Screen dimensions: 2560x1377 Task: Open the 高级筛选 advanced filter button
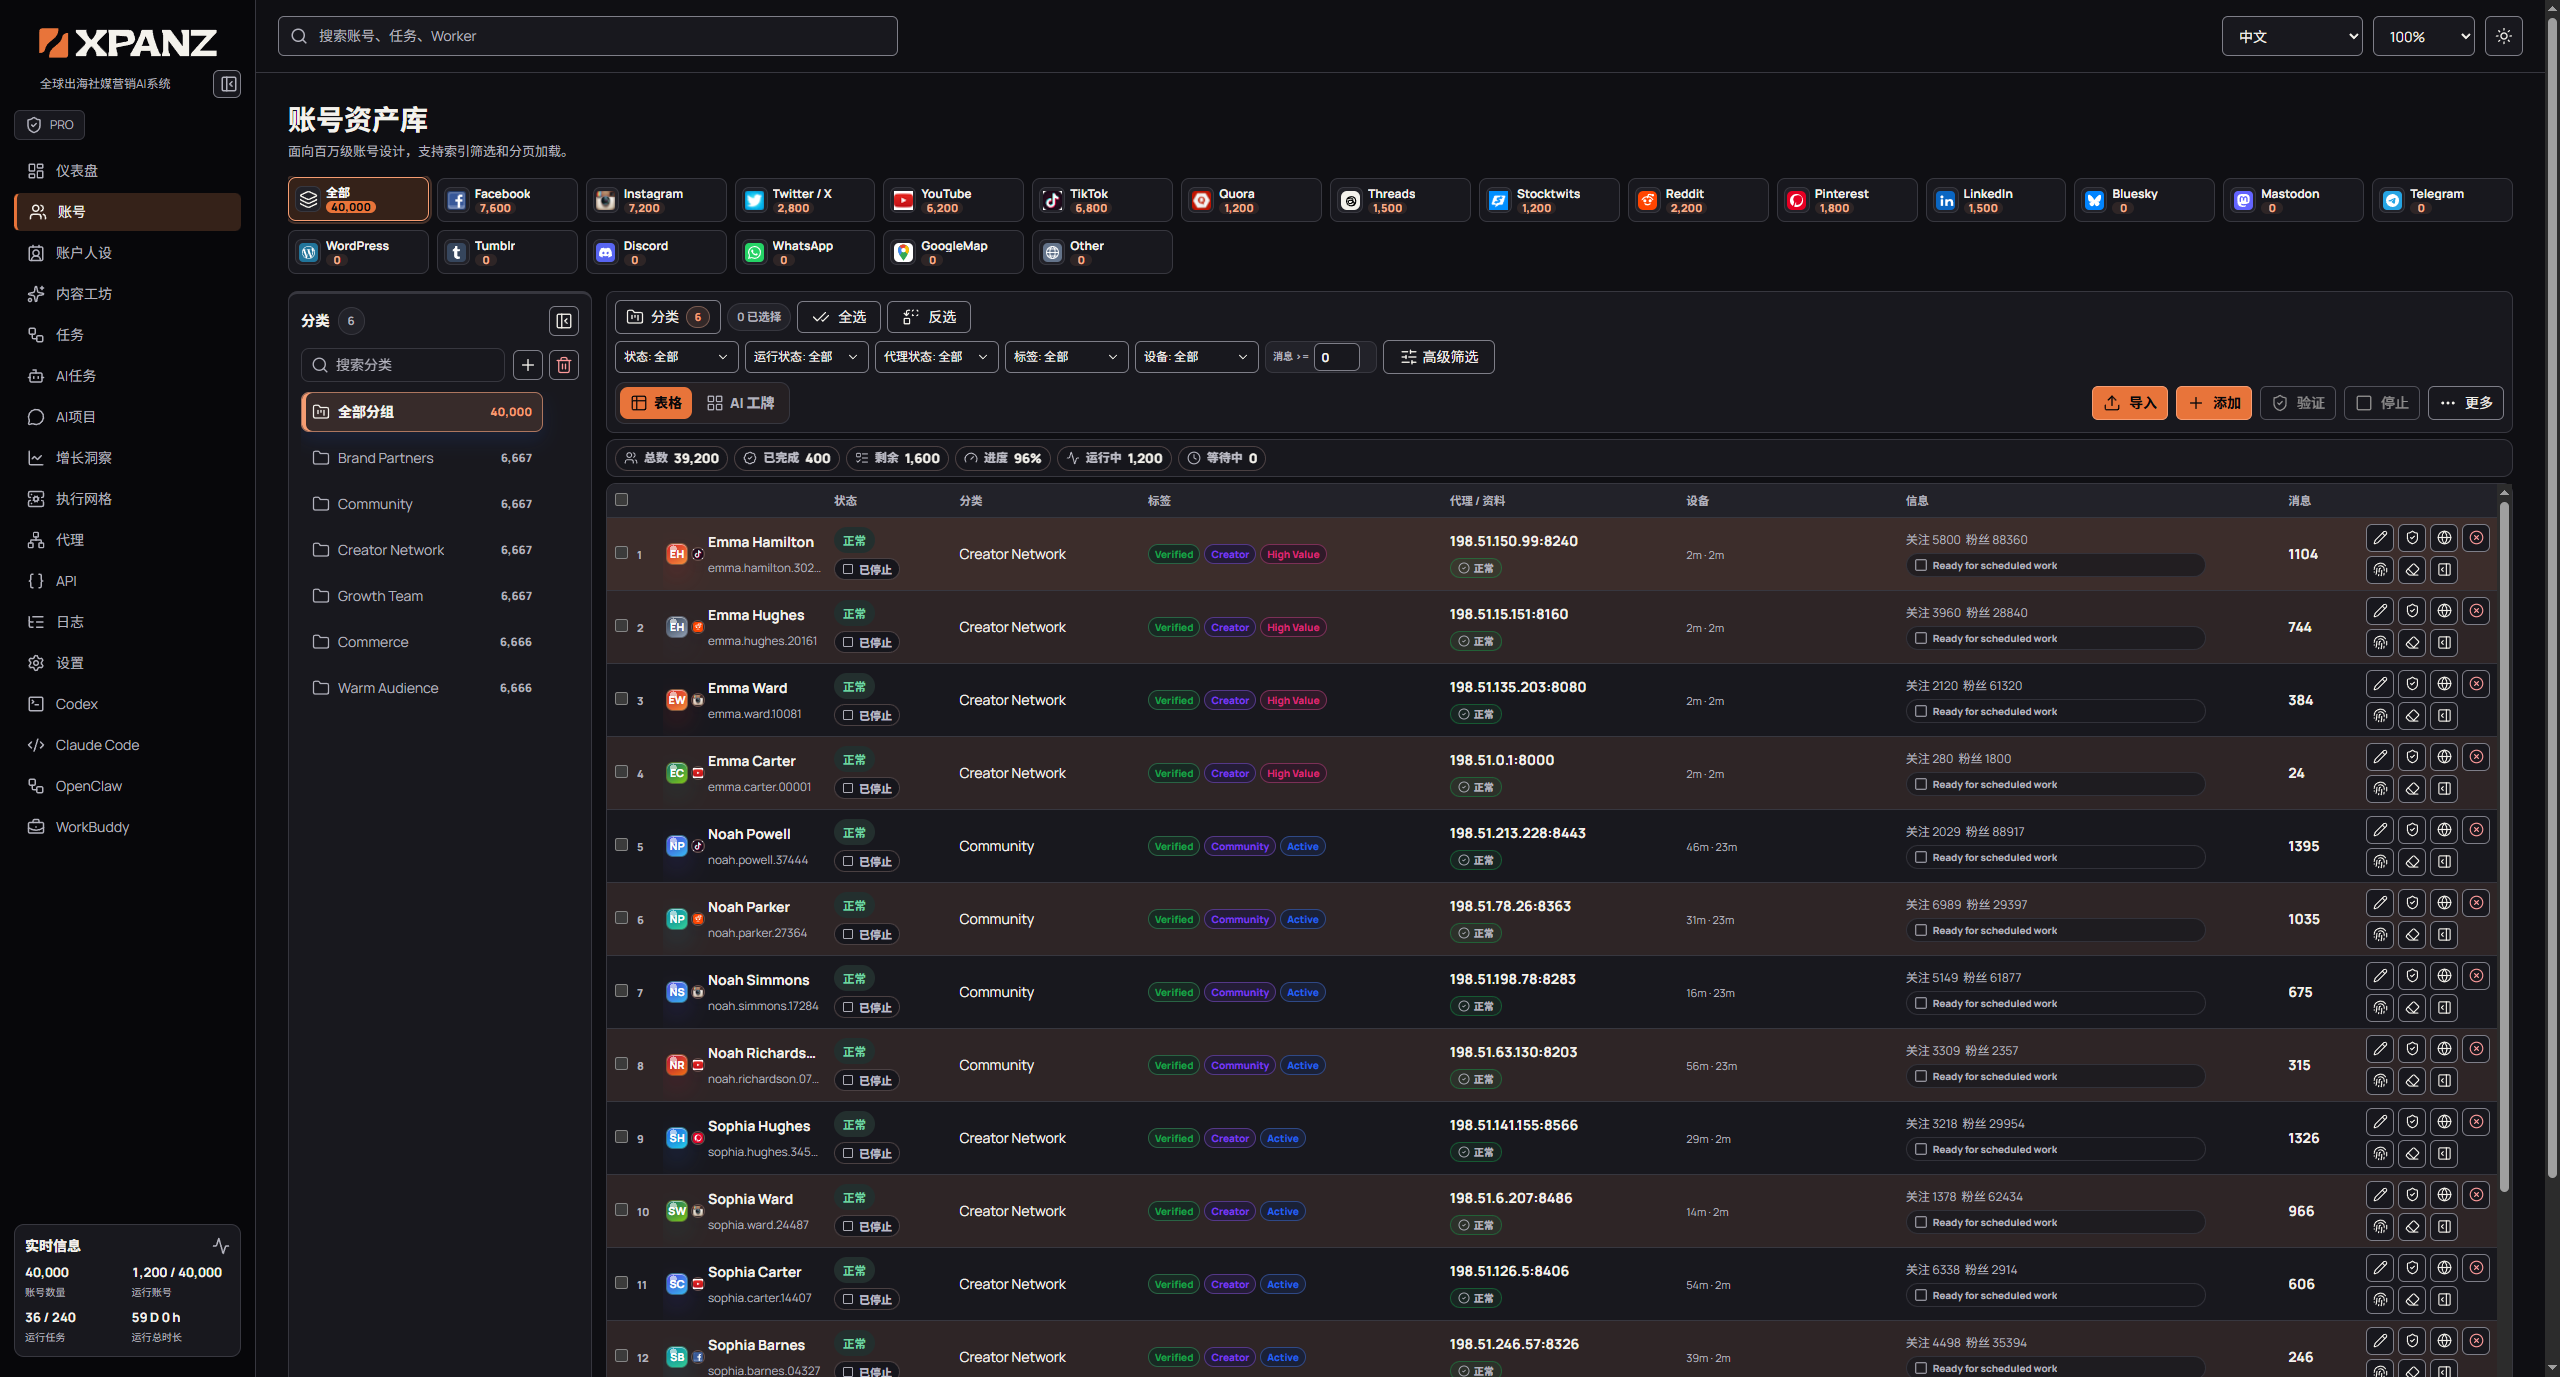coord(1439,357)
